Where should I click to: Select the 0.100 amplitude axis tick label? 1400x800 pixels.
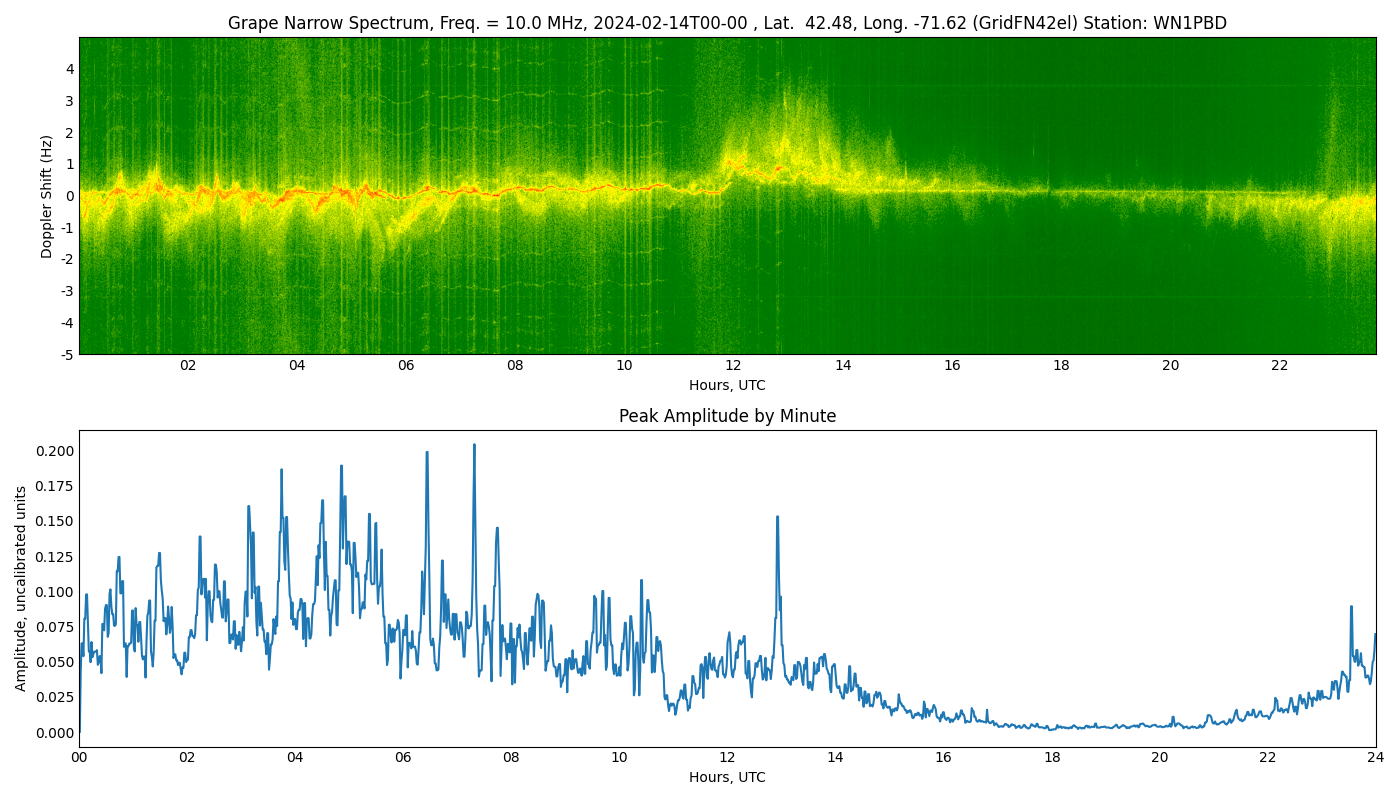point(54,592)
